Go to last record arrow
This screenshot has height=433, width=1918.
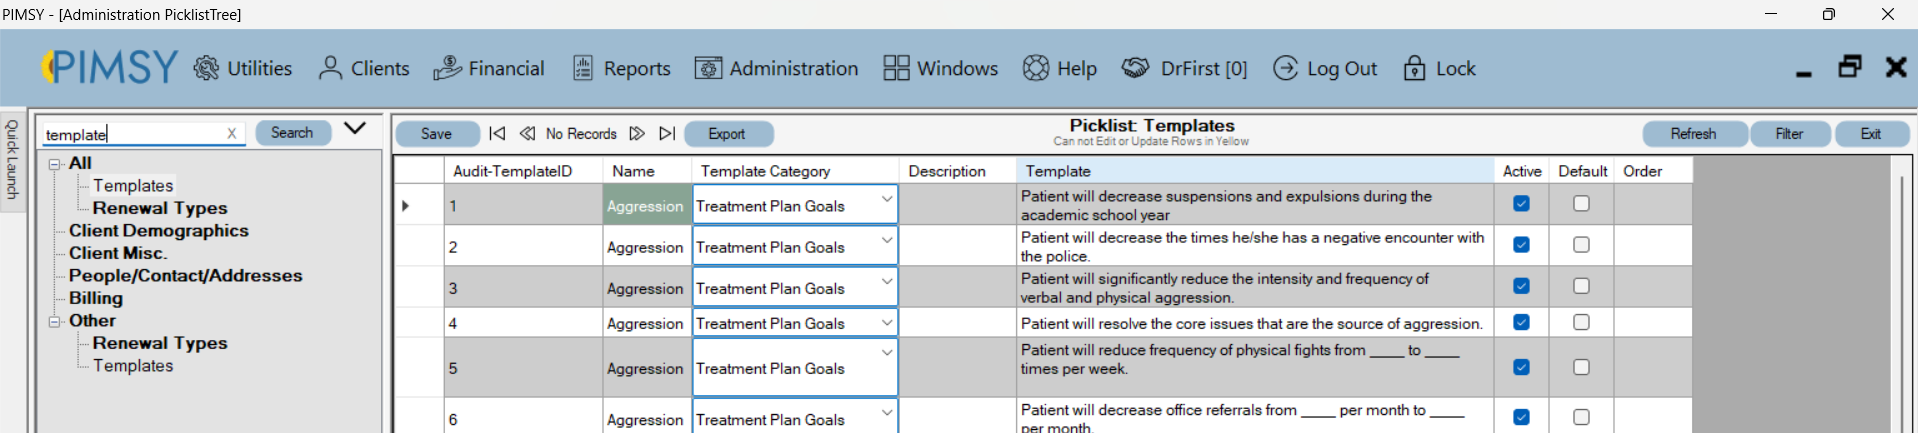(667, 134)
